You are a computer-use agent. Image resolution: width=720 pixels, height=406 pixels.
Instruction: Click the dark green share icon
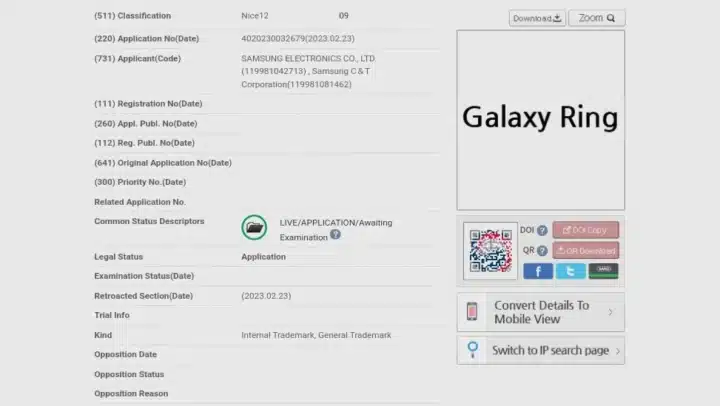point(603,271)
